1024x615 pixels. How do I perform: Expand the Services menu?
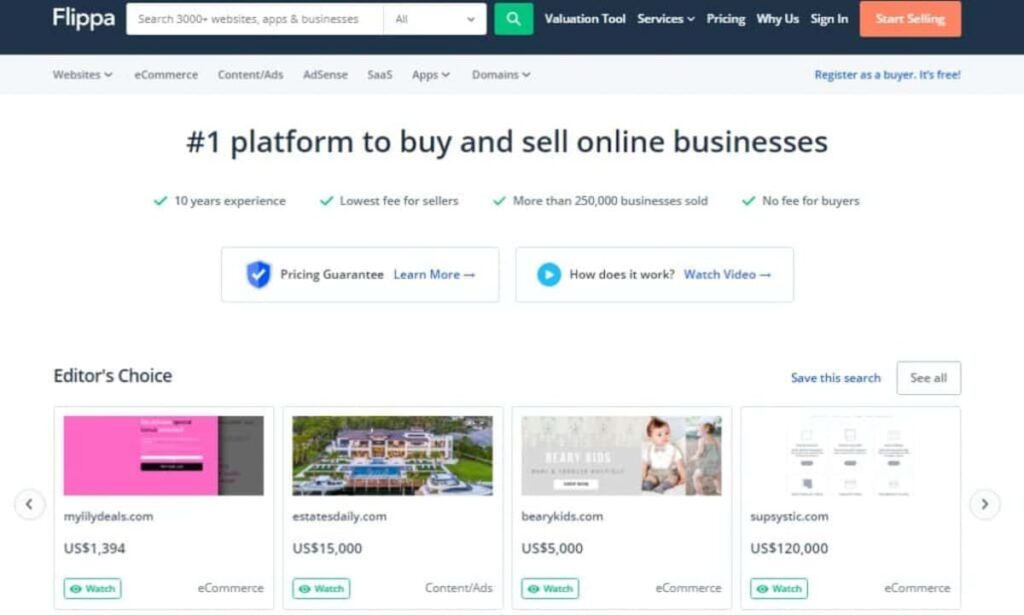pyautogui.click(x=665, y=19)
